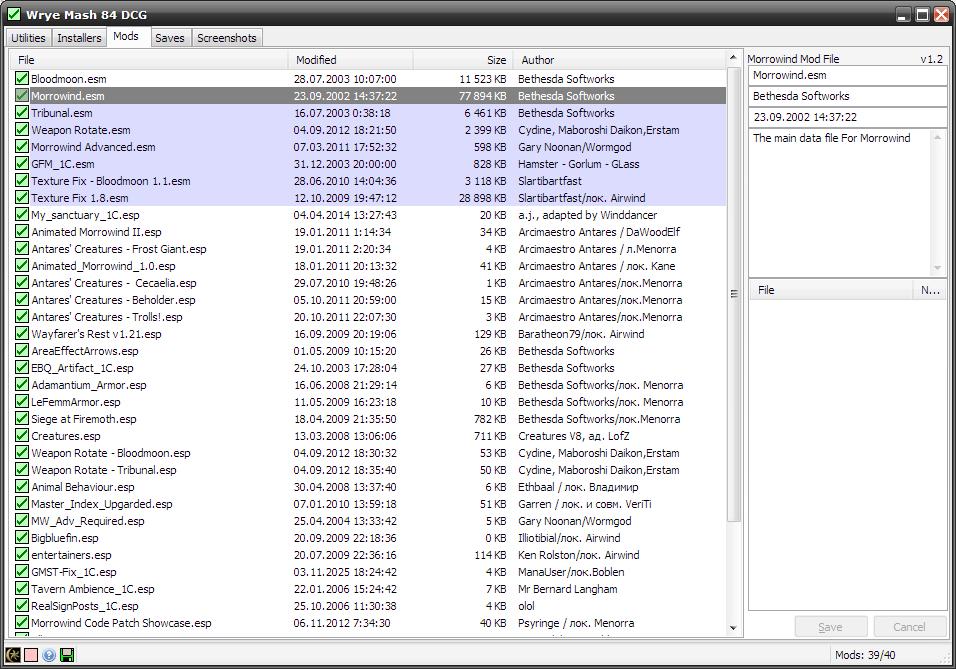Select Adamantium_Armor.esp row
This screenshot has height=669, width=956.
coord(370,385)
